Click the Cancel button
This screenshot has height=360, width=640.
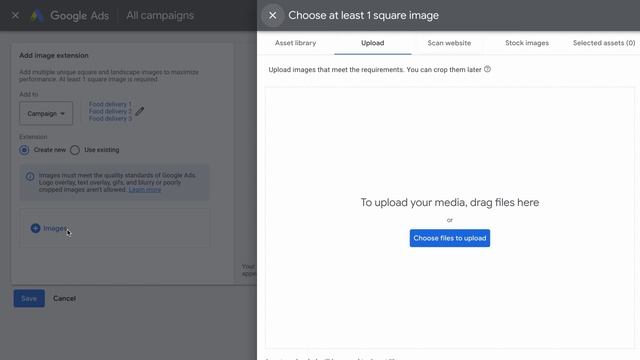64,298
